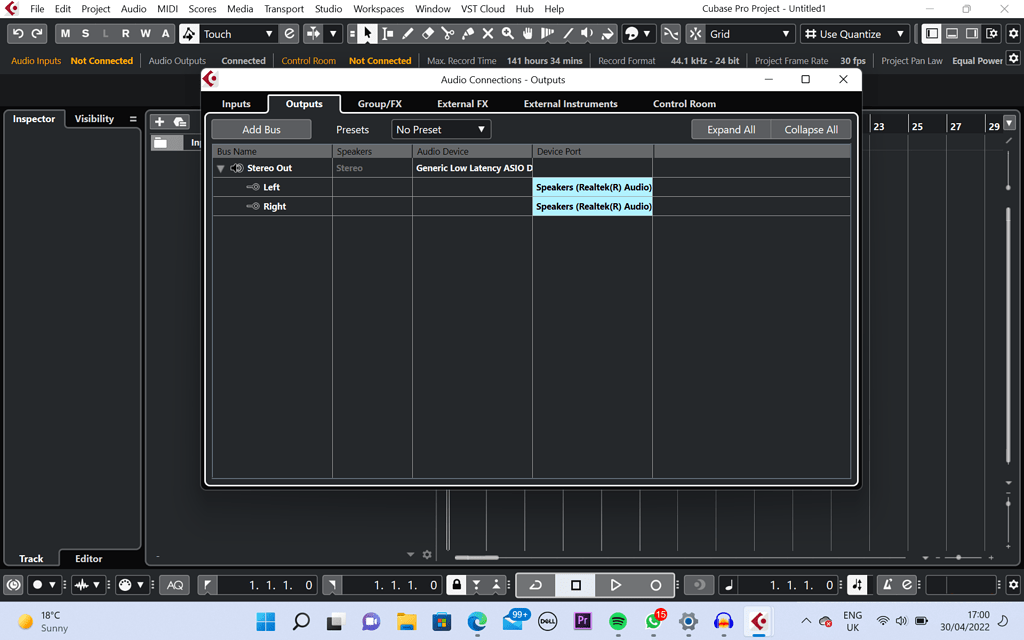
Task: Select the Play speaker tool
Action: coord(587,34)
